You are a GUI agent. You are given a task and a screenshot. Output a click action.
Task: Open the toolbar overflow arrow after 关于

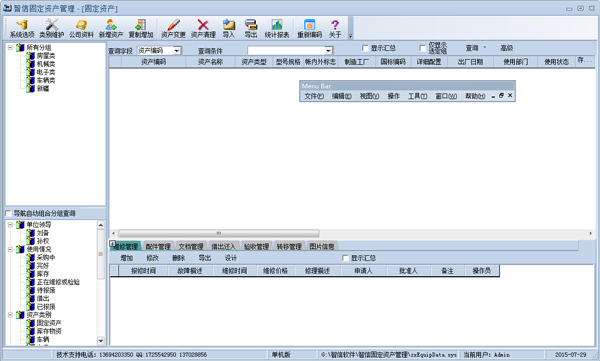pyautogui.click(x=351, y=36)
